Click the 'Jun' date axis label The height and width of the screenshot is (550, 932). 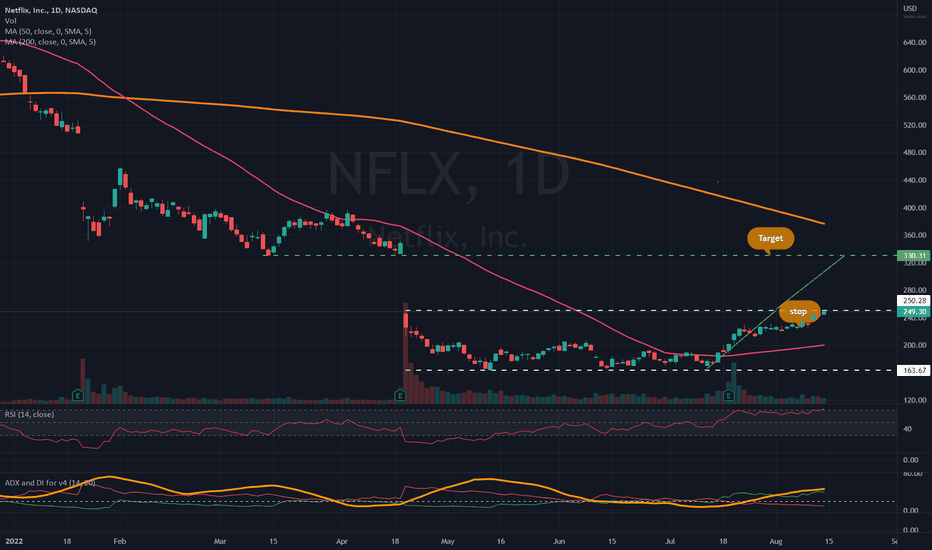(x=559, y=542)
